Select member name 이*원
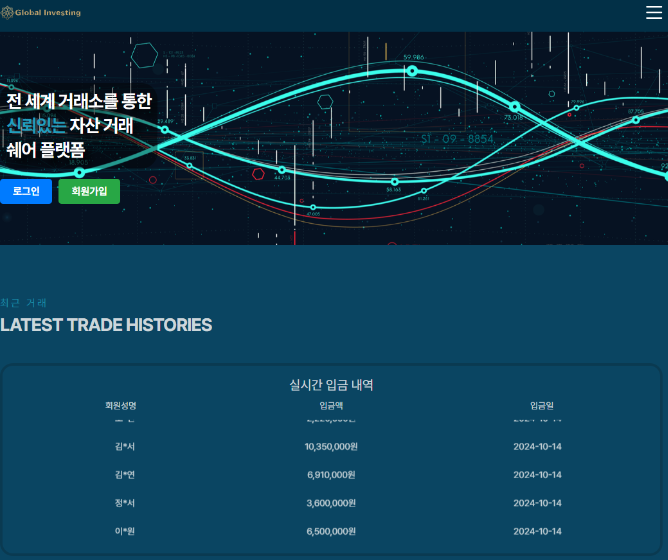The height and width of the screenshot is (560, 668). pos(125,531)
